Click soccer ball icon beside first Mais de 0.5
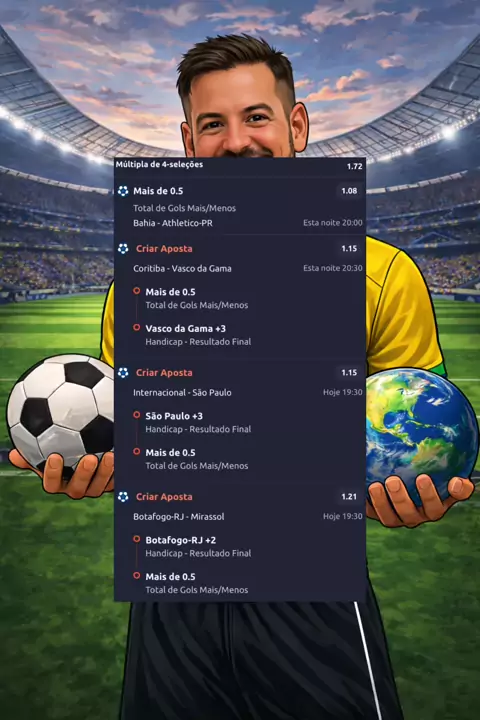This screenshot has width=480, height=720. coord(123,191)
